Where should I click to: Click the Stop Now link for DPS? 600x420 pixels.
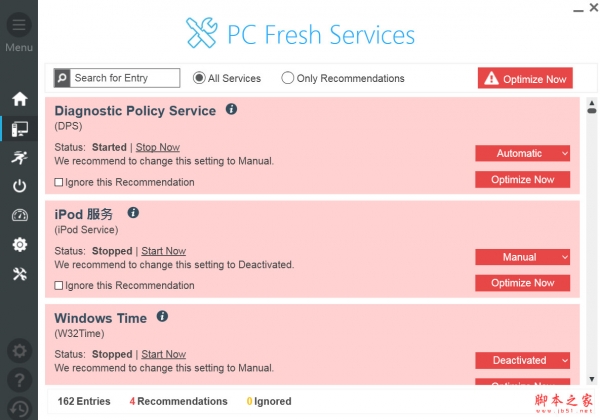click(158, 147)
